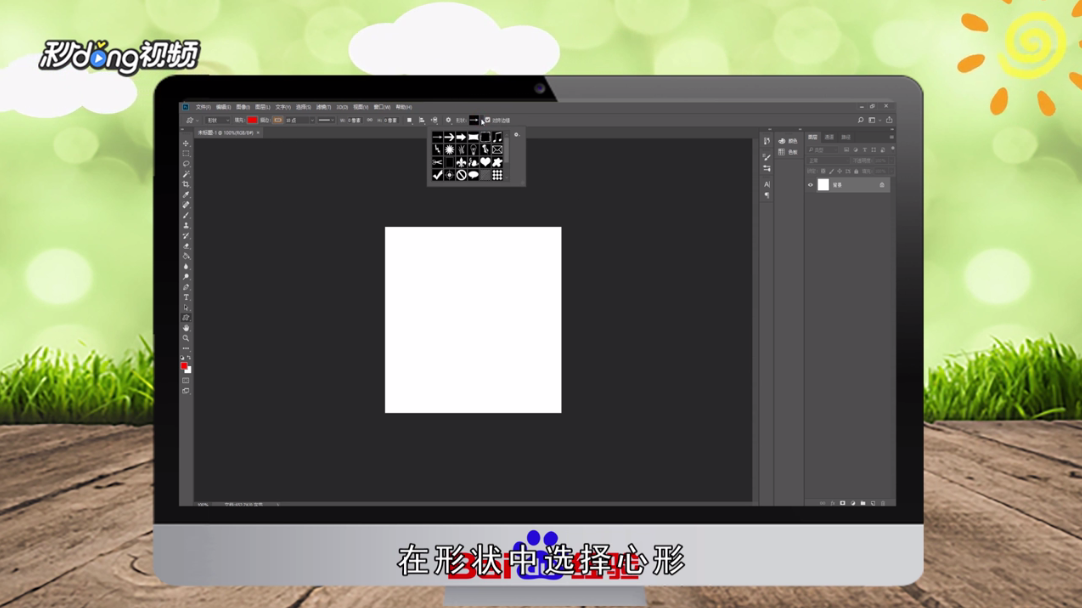Click the red fill color swatch
The width and height of the screenshot is (1082, 608).
coord(253,120)
